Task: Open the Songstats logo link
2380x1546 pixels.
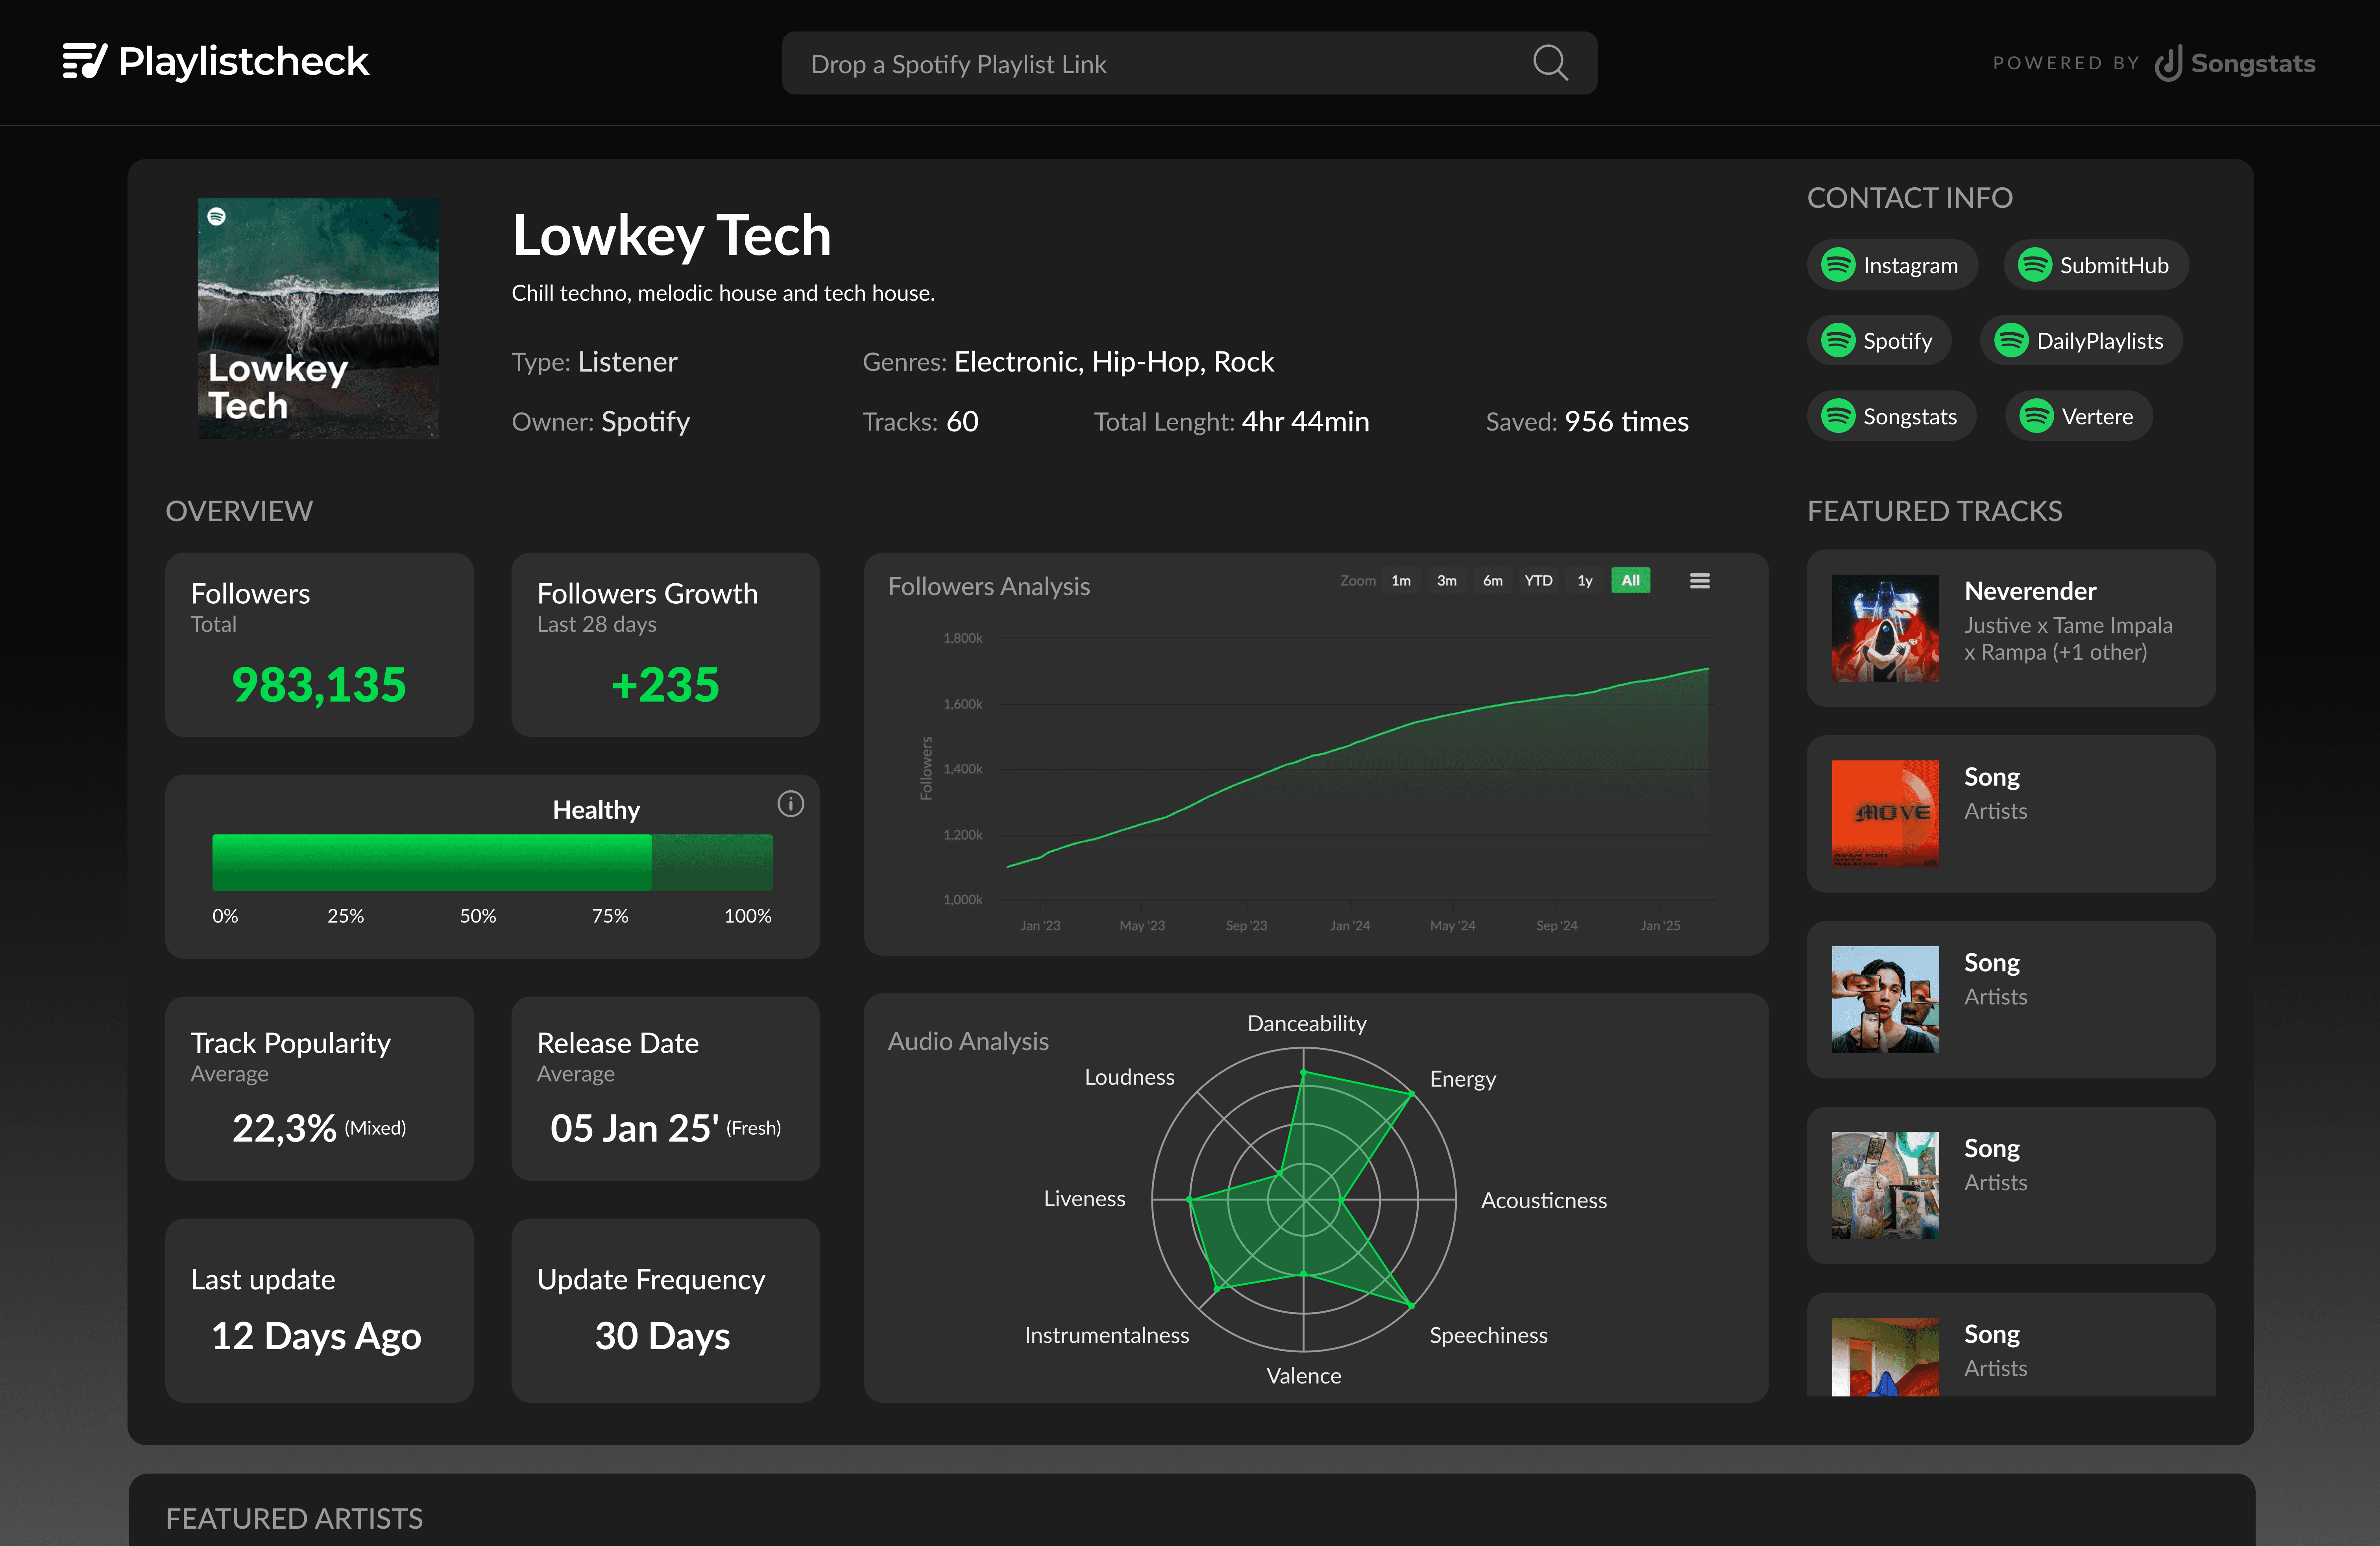Action: [2235, 63]
